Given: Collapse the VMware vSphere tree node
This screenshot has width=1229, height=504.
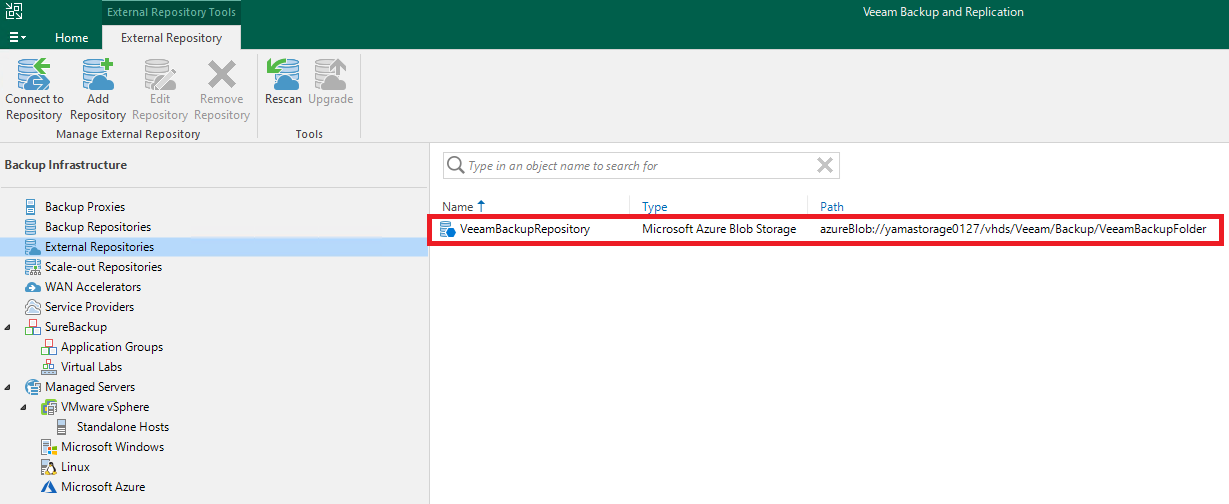Looking at the screenshot, I should point(25,407).
